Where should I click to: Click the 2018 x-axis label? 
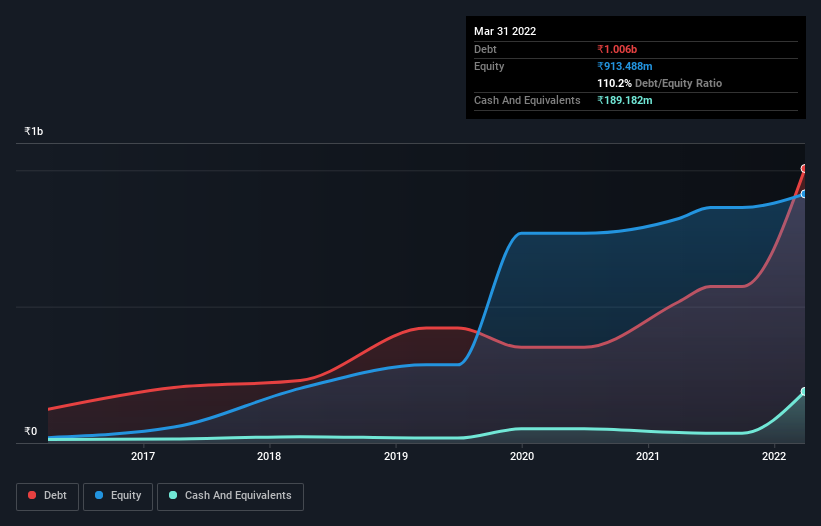tap(269, 456)
